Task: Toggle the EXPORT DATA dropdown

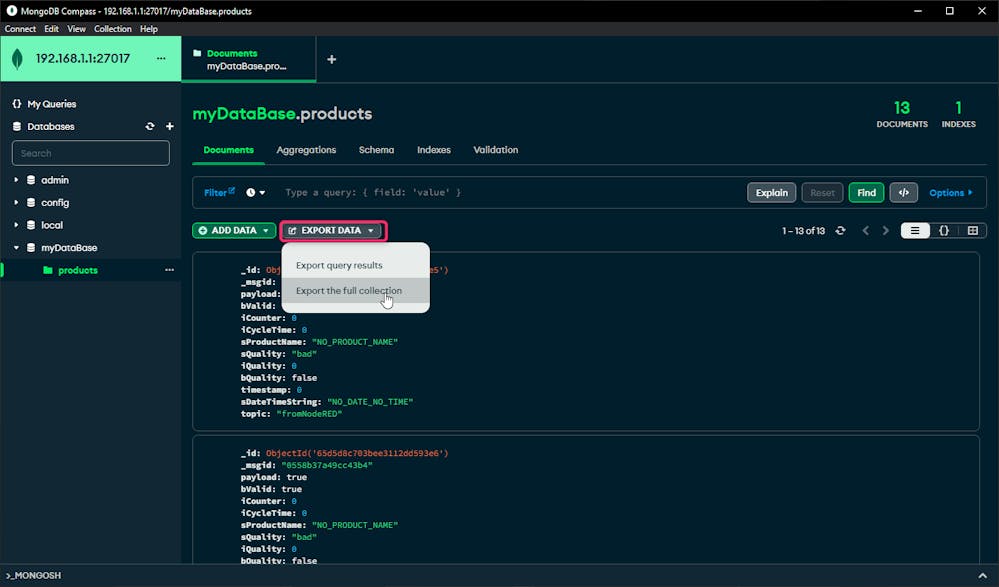Action: [x=333, y=230]
